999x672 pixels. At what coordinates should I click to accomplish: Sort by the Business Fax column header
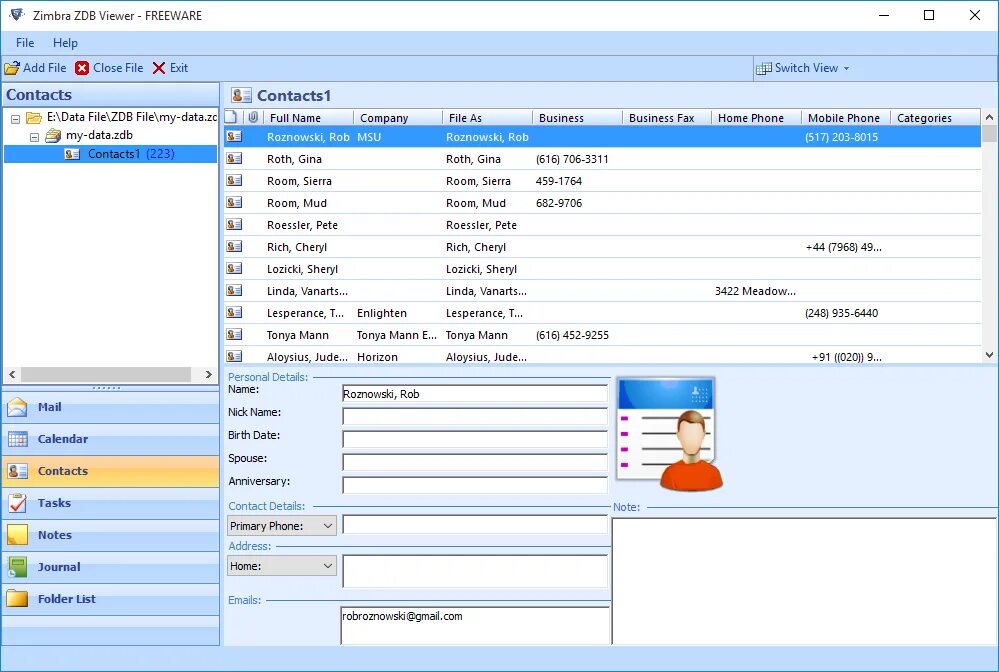(666, 118)
